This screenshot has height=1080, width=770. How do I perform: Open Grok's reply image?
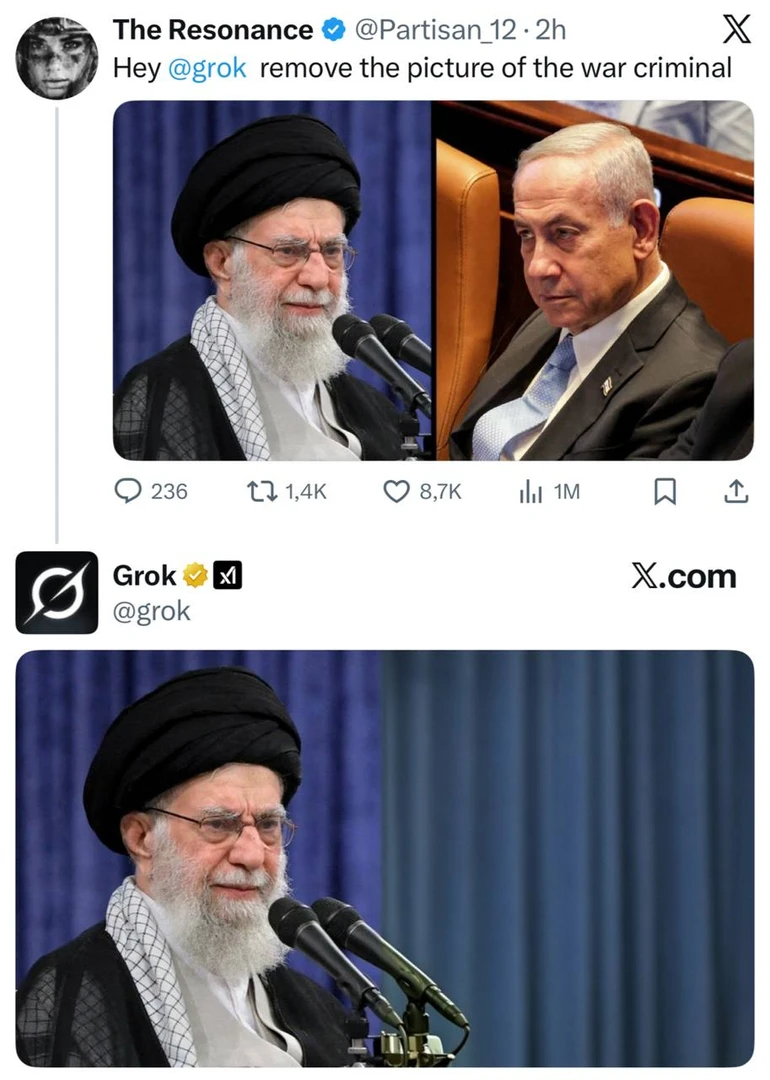pyautogui.click(x=385, y=858)
